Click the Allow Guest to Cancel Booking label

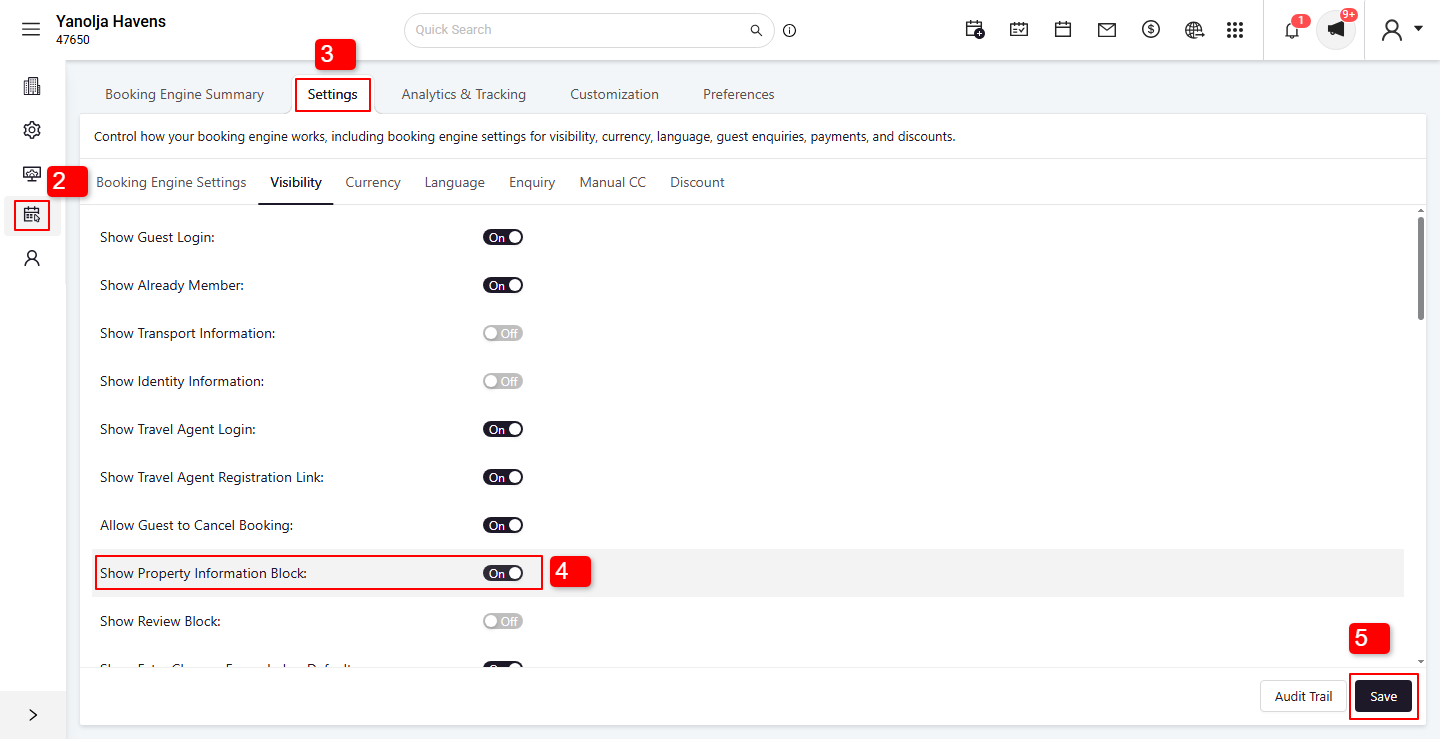click(x=196, y=525)
